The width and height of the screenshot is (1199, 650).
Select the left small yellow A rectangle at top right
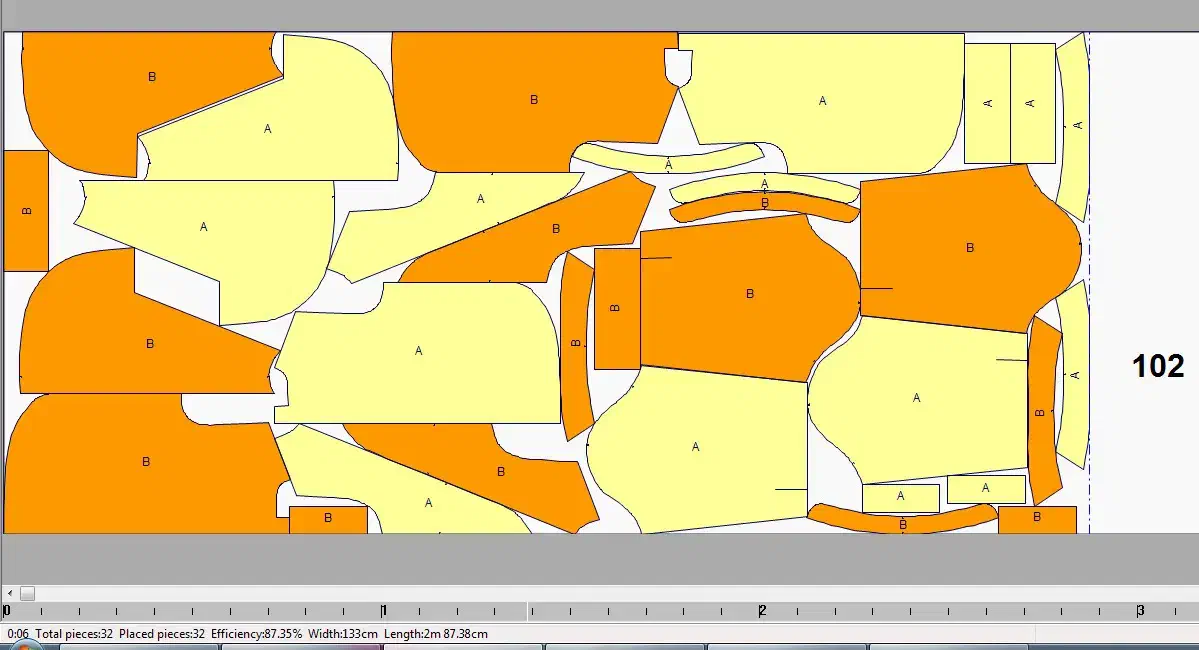tap(987, 103)
